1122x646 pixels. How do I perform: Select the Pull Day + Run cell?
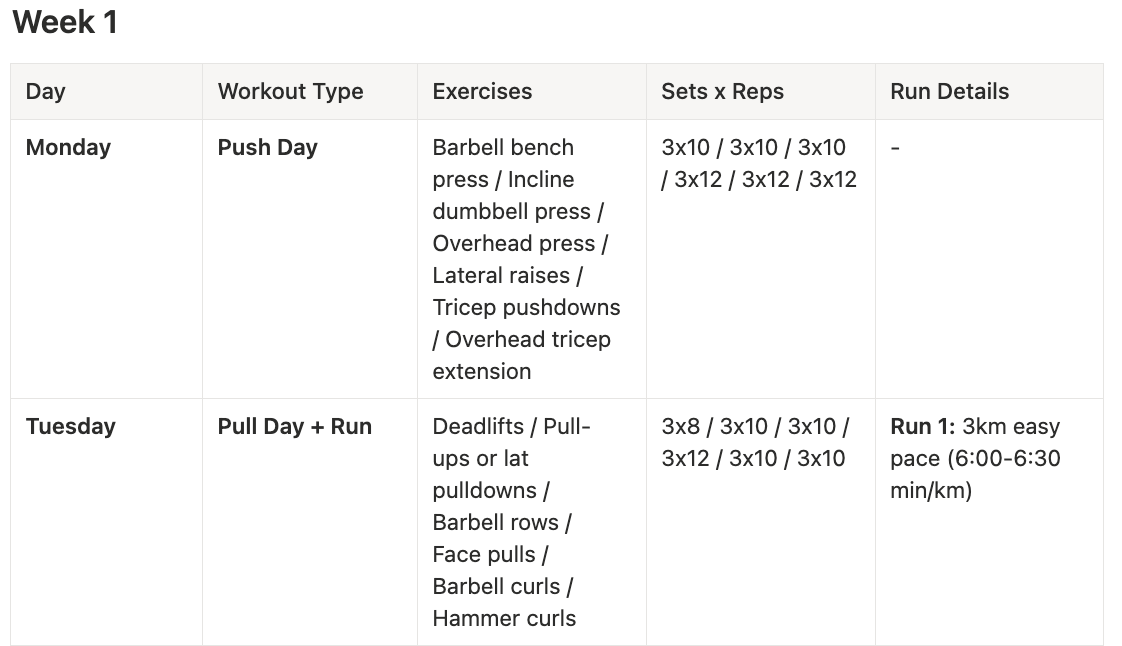click(x=294, y=427)
